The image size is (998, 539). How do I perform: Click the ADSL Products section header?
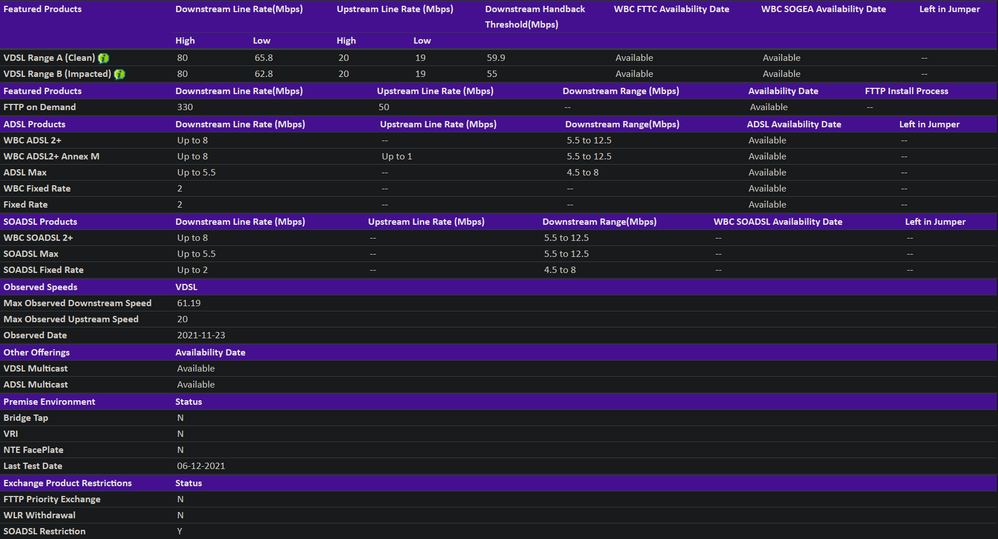point(34,124)
